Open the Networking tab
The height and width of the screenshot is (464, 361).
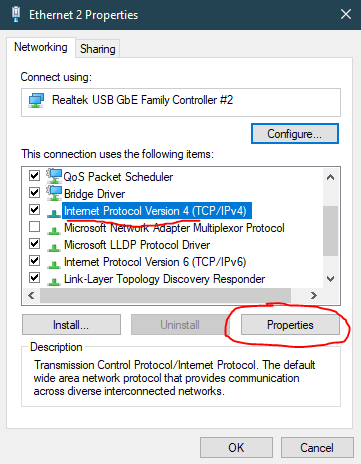[x=41, y=47]
